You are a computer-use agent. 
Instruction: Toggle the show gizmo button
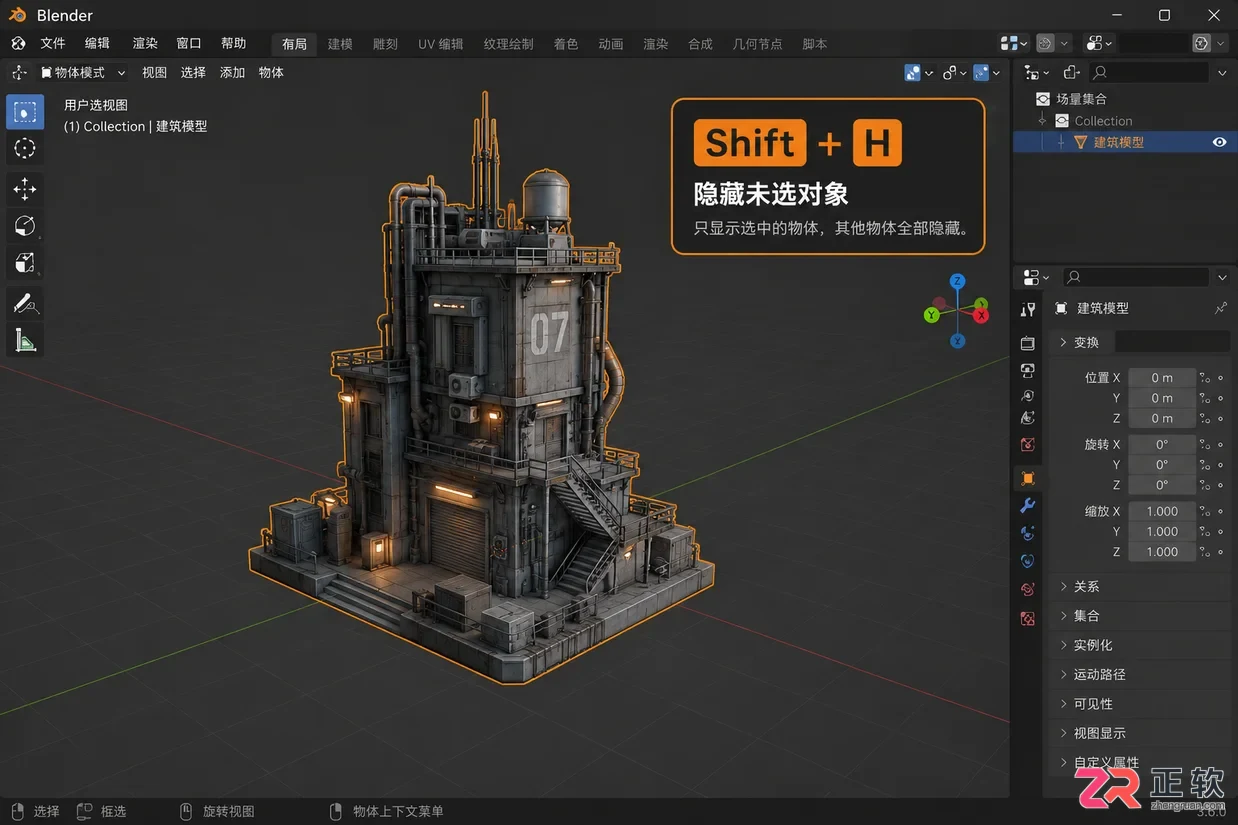pos(950,72)
